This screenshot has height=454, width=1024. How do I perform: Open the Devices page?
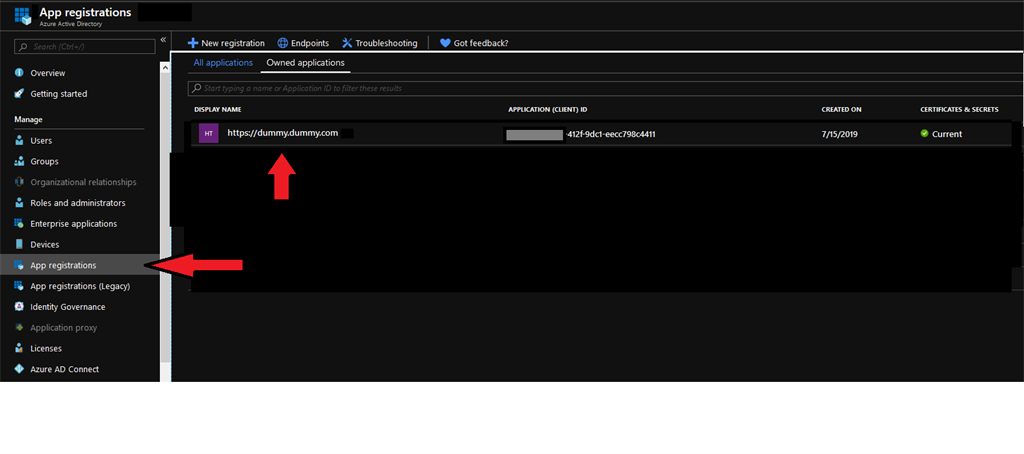point(45,244)
